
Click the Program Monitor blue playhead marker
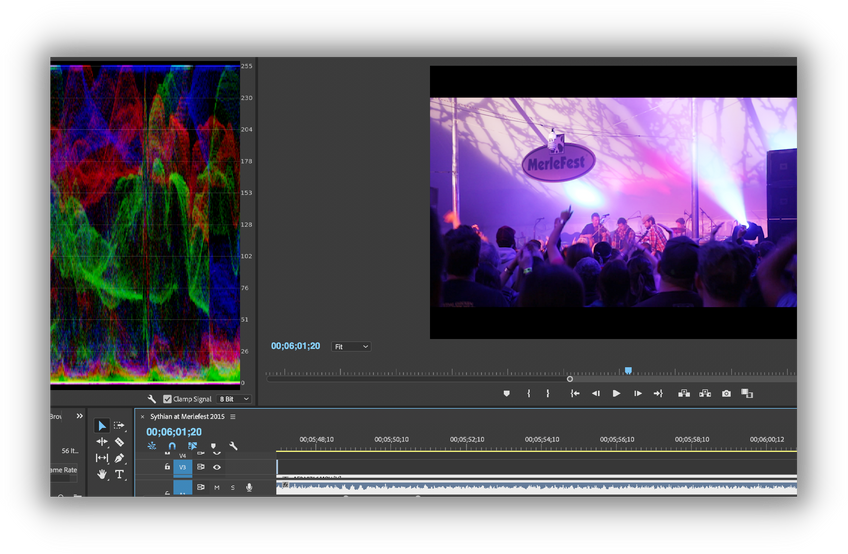628,371
